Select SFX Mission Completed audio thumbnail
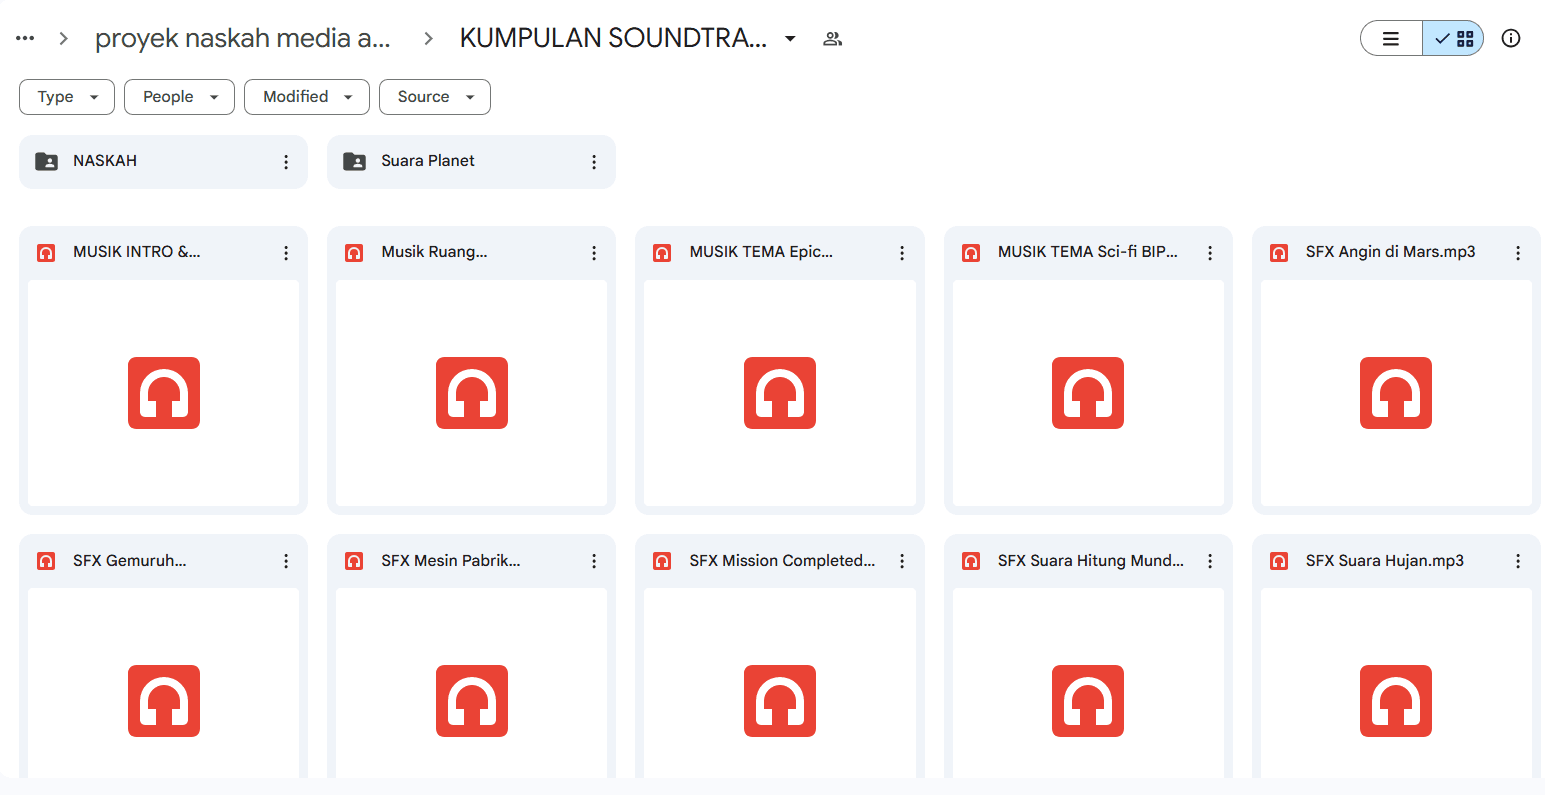 [x=780, y=683]
